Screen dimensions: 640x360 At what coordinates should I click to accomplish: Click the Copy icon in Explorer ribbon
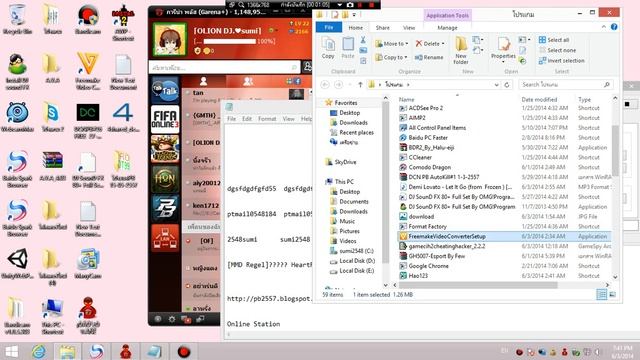point(328,48)
